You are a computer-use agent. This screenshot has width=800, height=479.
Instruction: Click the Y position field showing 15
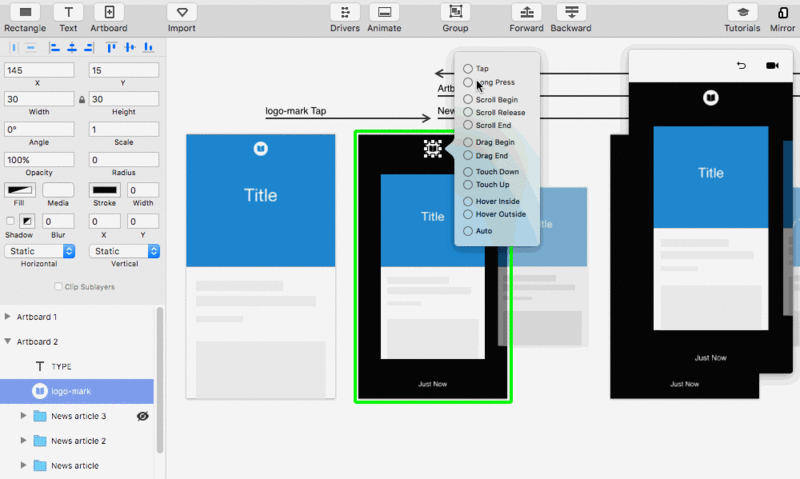(x=124, y=70)
